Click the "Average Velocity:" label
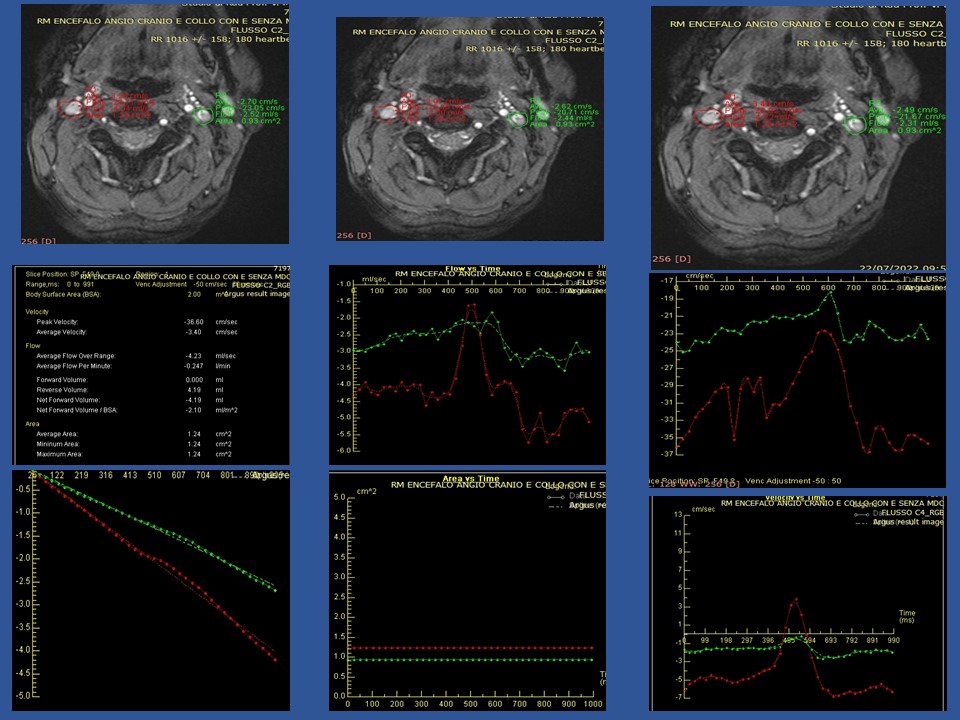Screen dimensions: 960x720 click(61, 332)
